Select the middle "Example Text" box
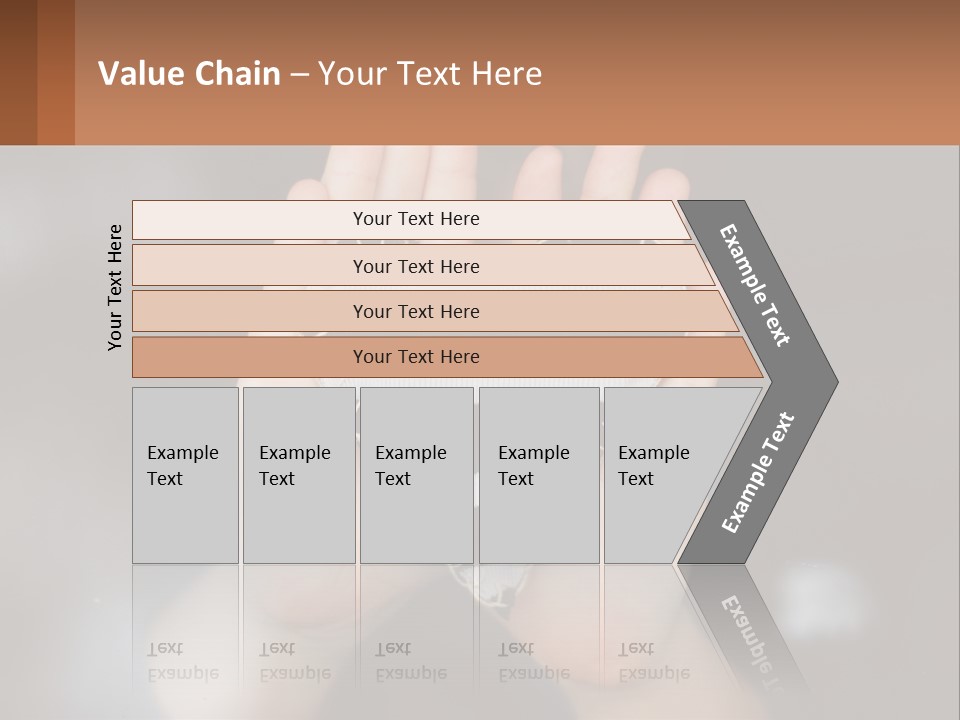Viewport: 960px width, 720px height. (x=416, y=474)
